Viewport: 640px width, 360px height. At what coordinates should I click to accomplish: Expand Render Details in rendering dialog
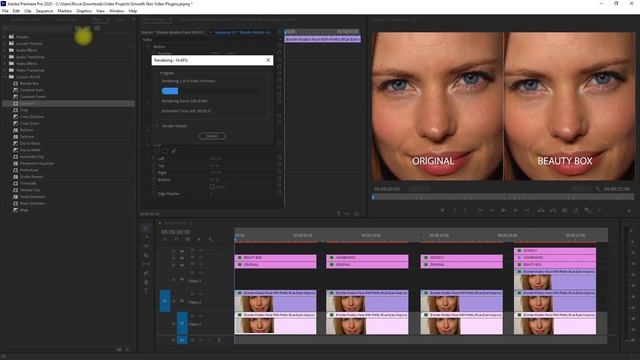coord(157,126)
